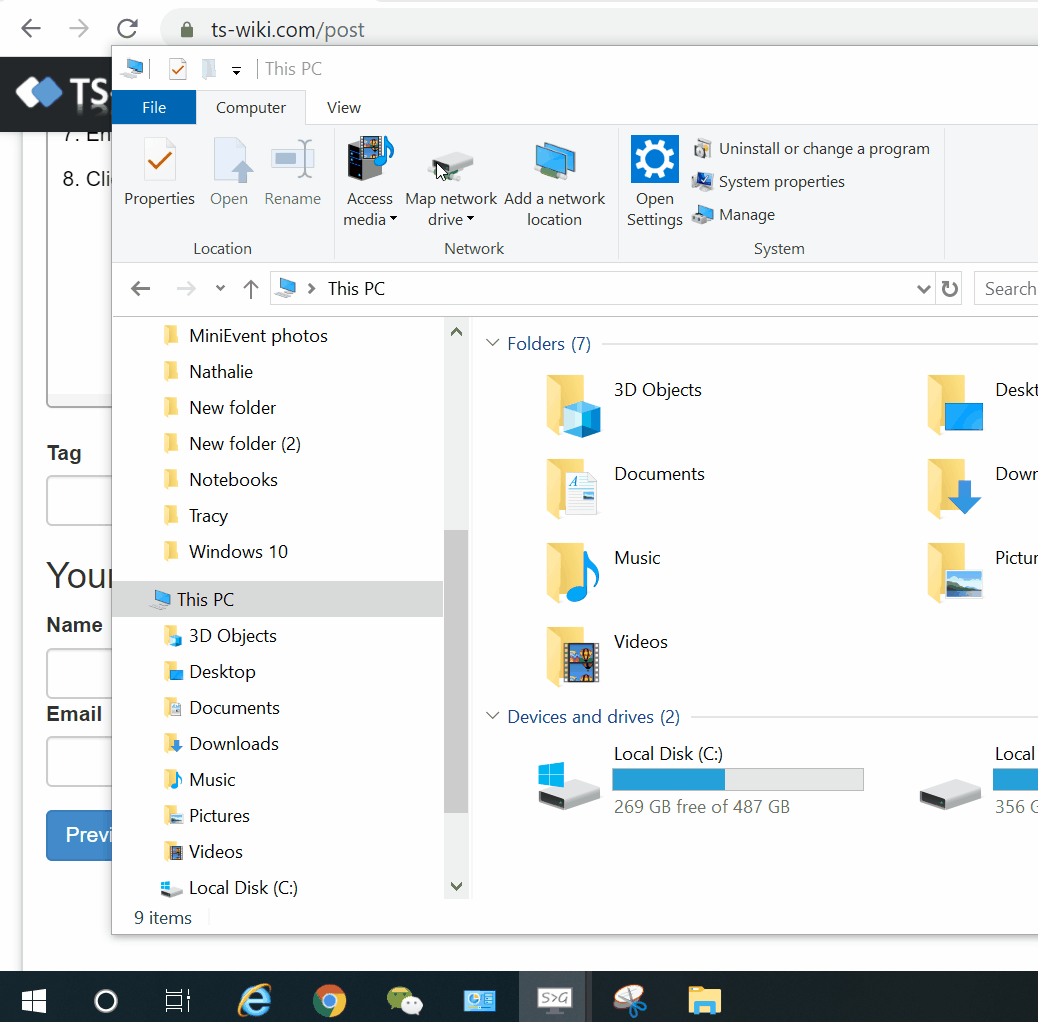
Task: Open the 3D Objects folder icon
Action: coord(574,405)
